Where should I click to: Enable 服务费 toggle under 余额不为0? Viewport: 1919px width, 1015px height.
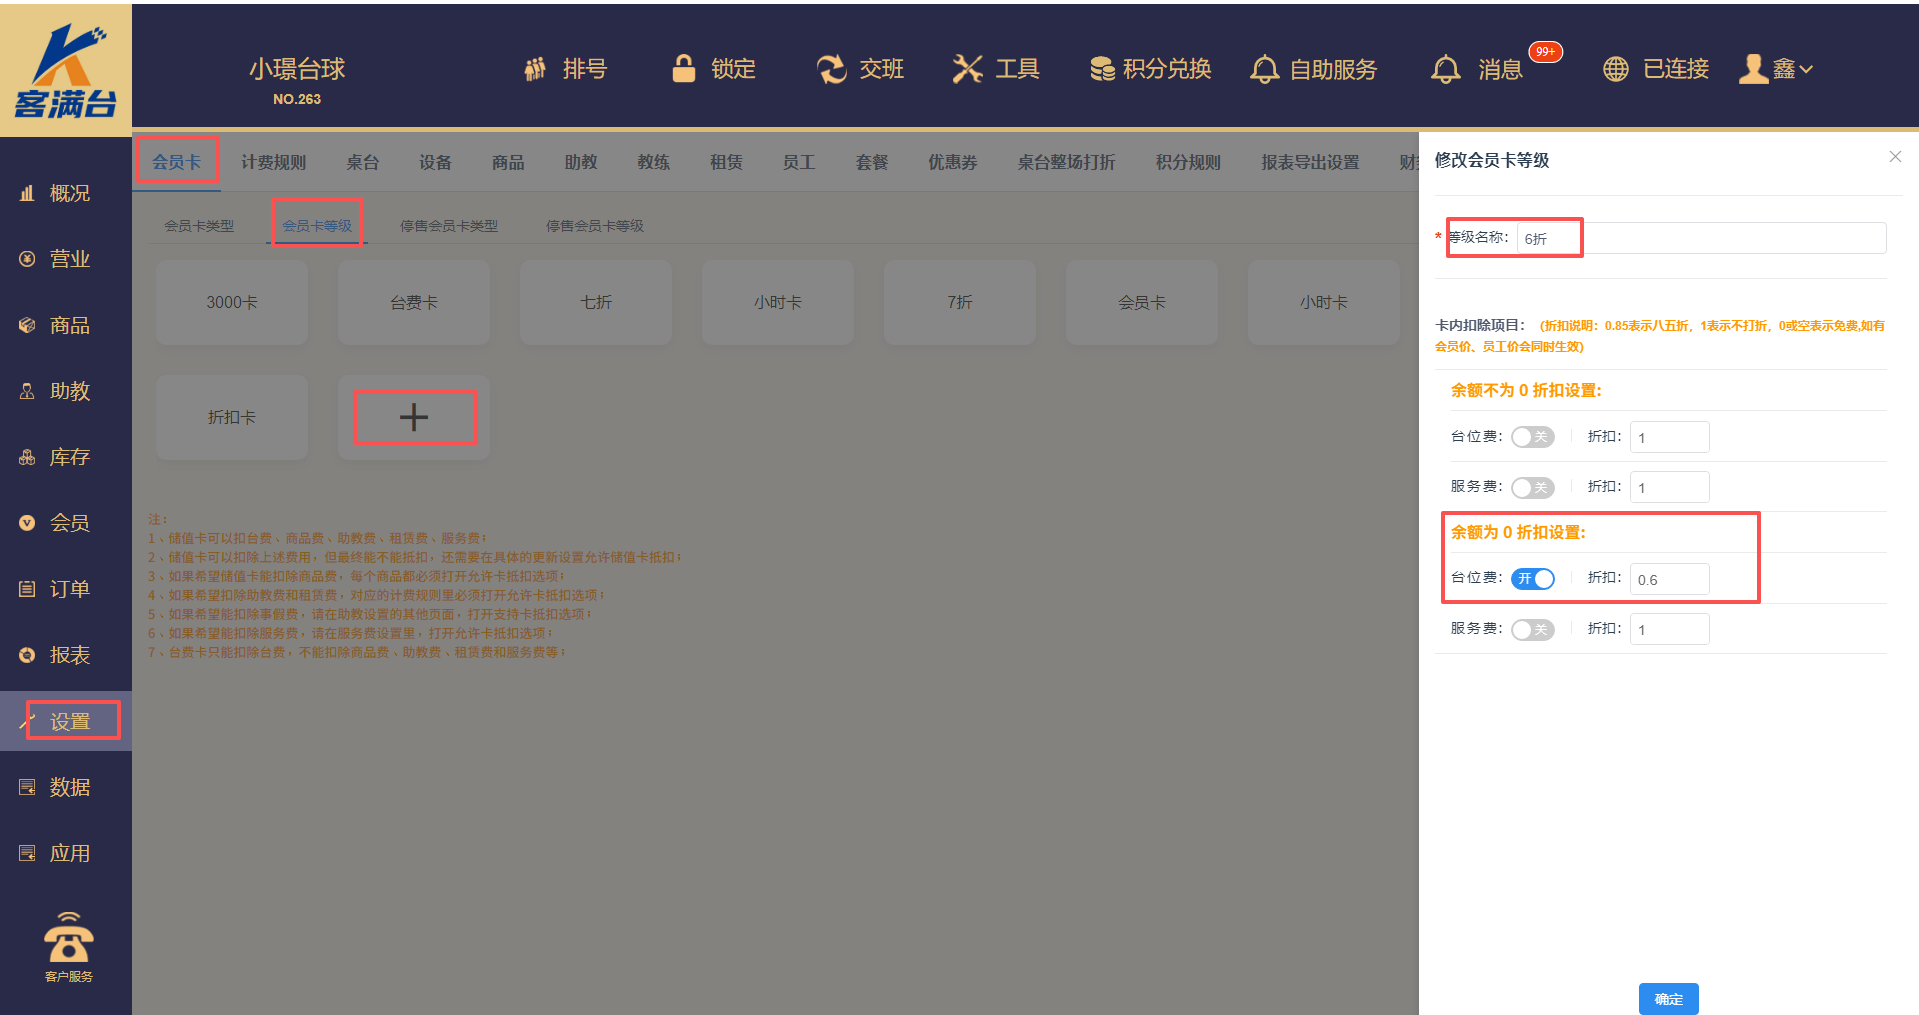1532,487
